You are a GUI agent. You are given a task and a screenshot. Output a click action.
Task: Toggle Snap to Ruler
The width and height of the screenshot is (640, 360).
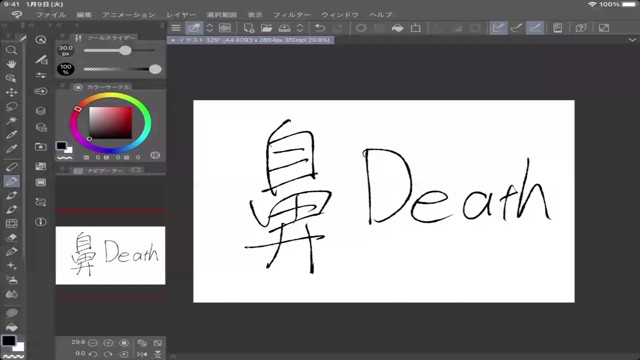click(x=498, y=28)
